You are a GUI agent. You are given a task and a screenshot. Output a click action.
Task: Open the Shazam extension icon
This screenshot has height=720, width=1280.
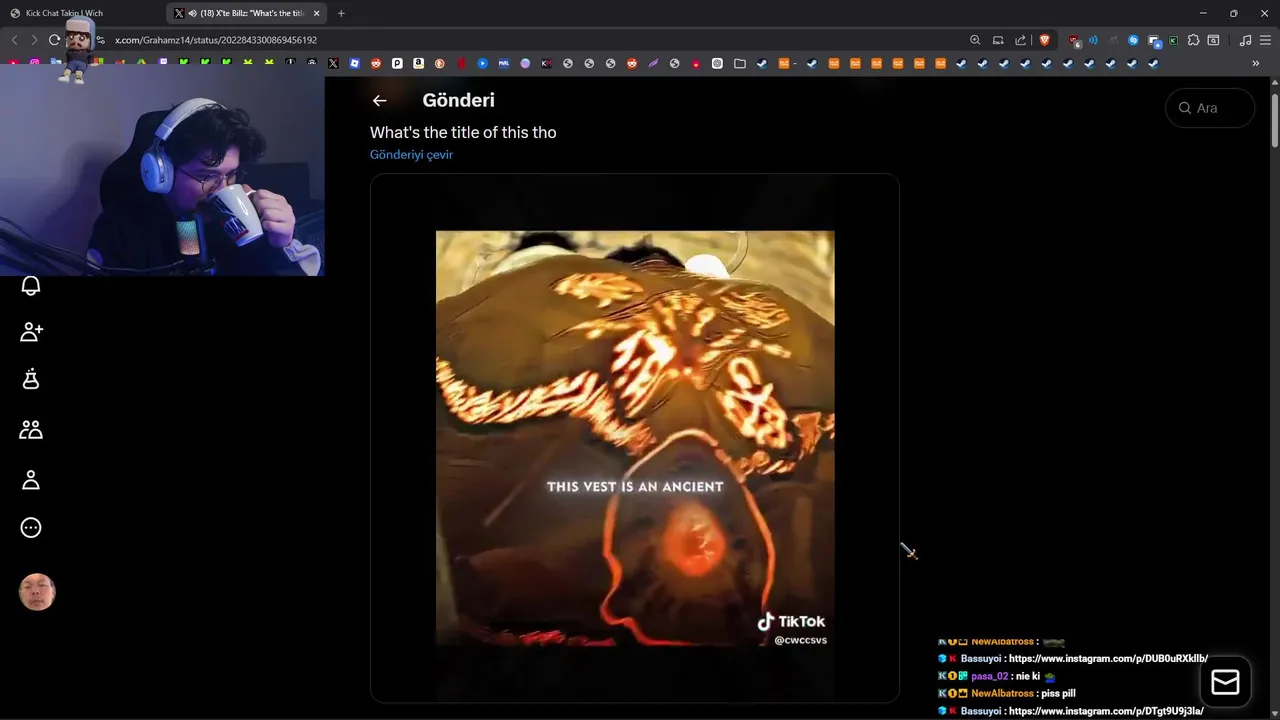tap(1133, 40)
